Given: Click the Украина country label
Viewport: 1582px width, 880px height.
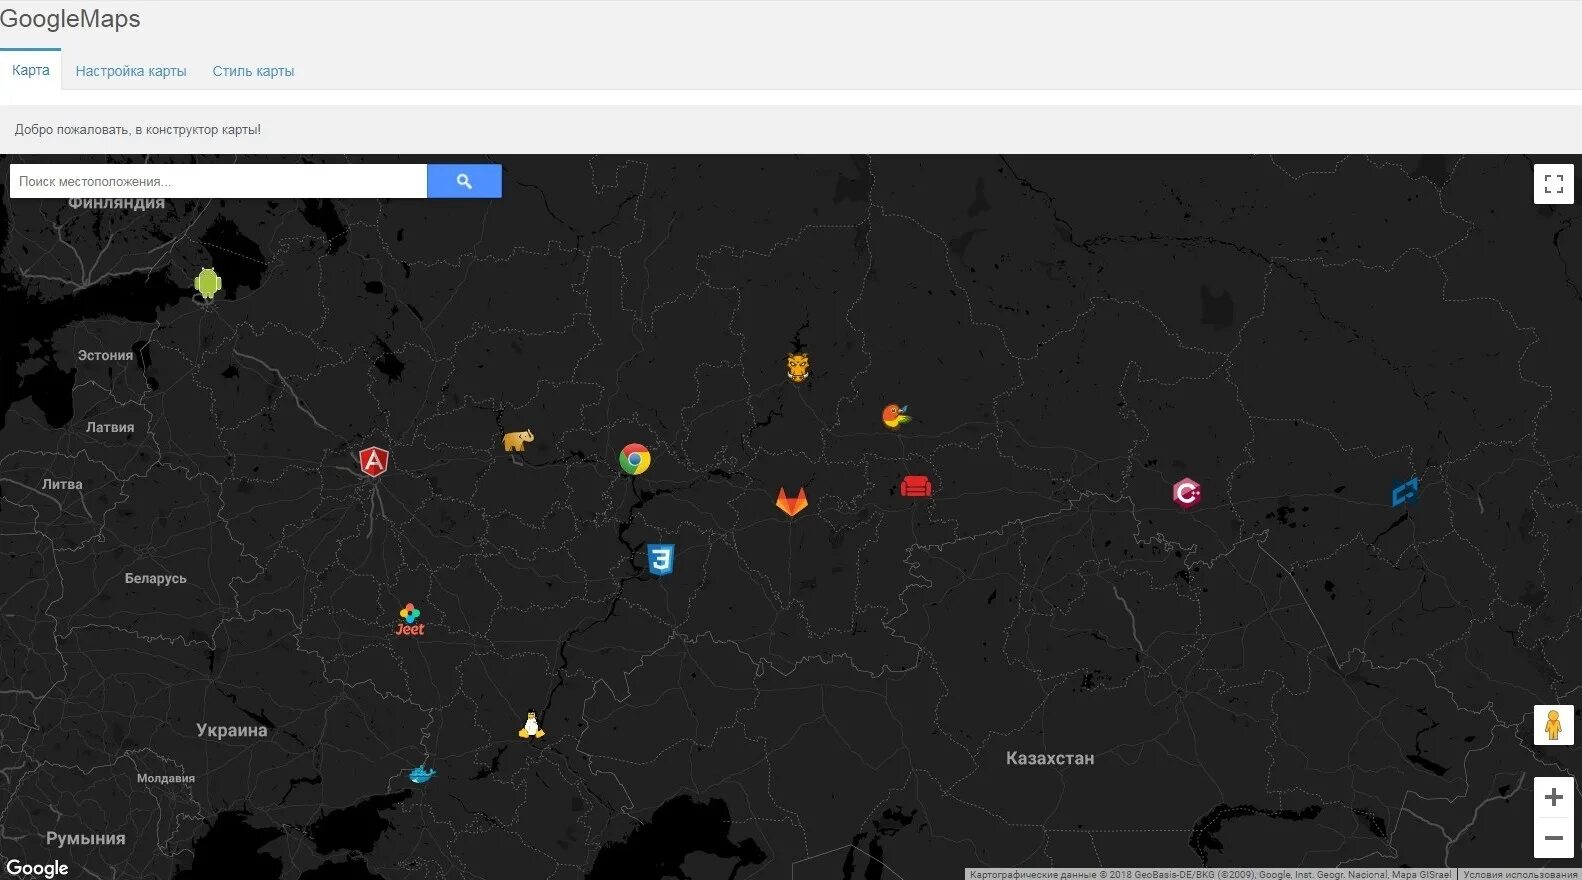Looking at the screenshot, I should click(x=232, y=730).
